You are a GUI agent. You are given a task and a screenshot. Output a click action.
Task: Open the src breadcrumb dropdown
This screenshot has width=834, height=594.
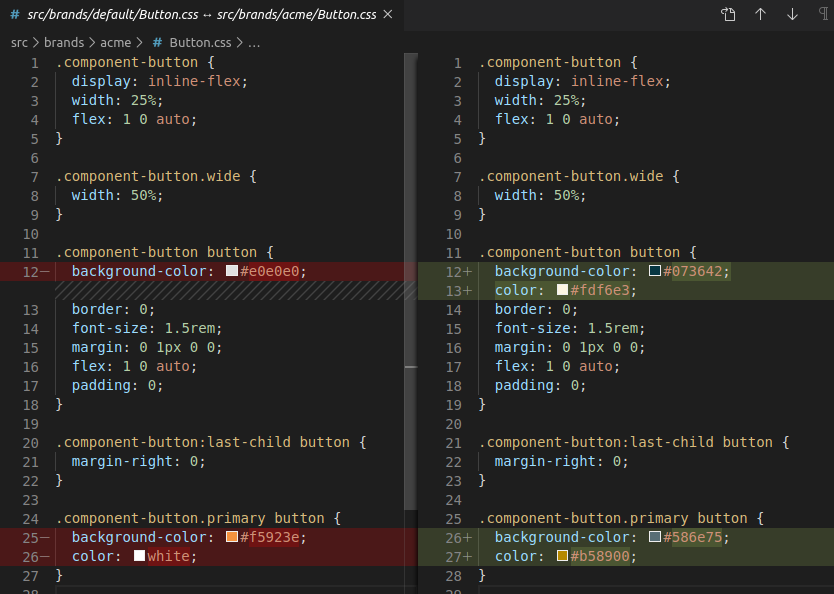point(17,43)
